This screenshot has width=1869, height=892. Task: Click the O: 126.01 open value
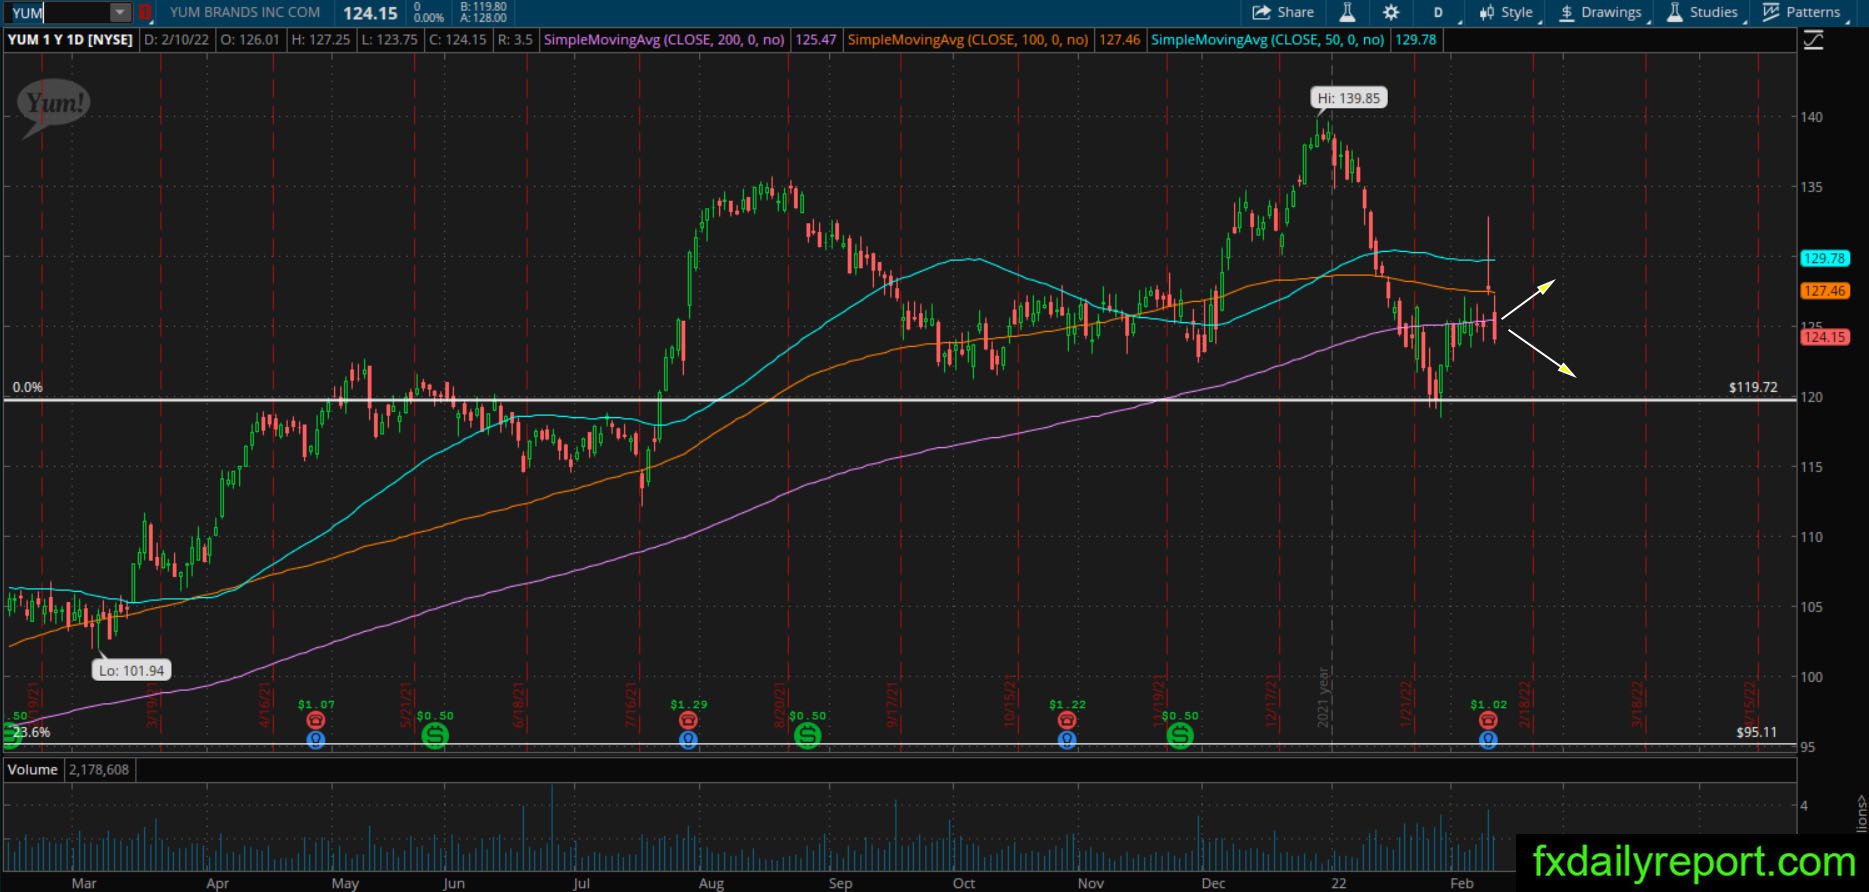[x=250, y=40]
